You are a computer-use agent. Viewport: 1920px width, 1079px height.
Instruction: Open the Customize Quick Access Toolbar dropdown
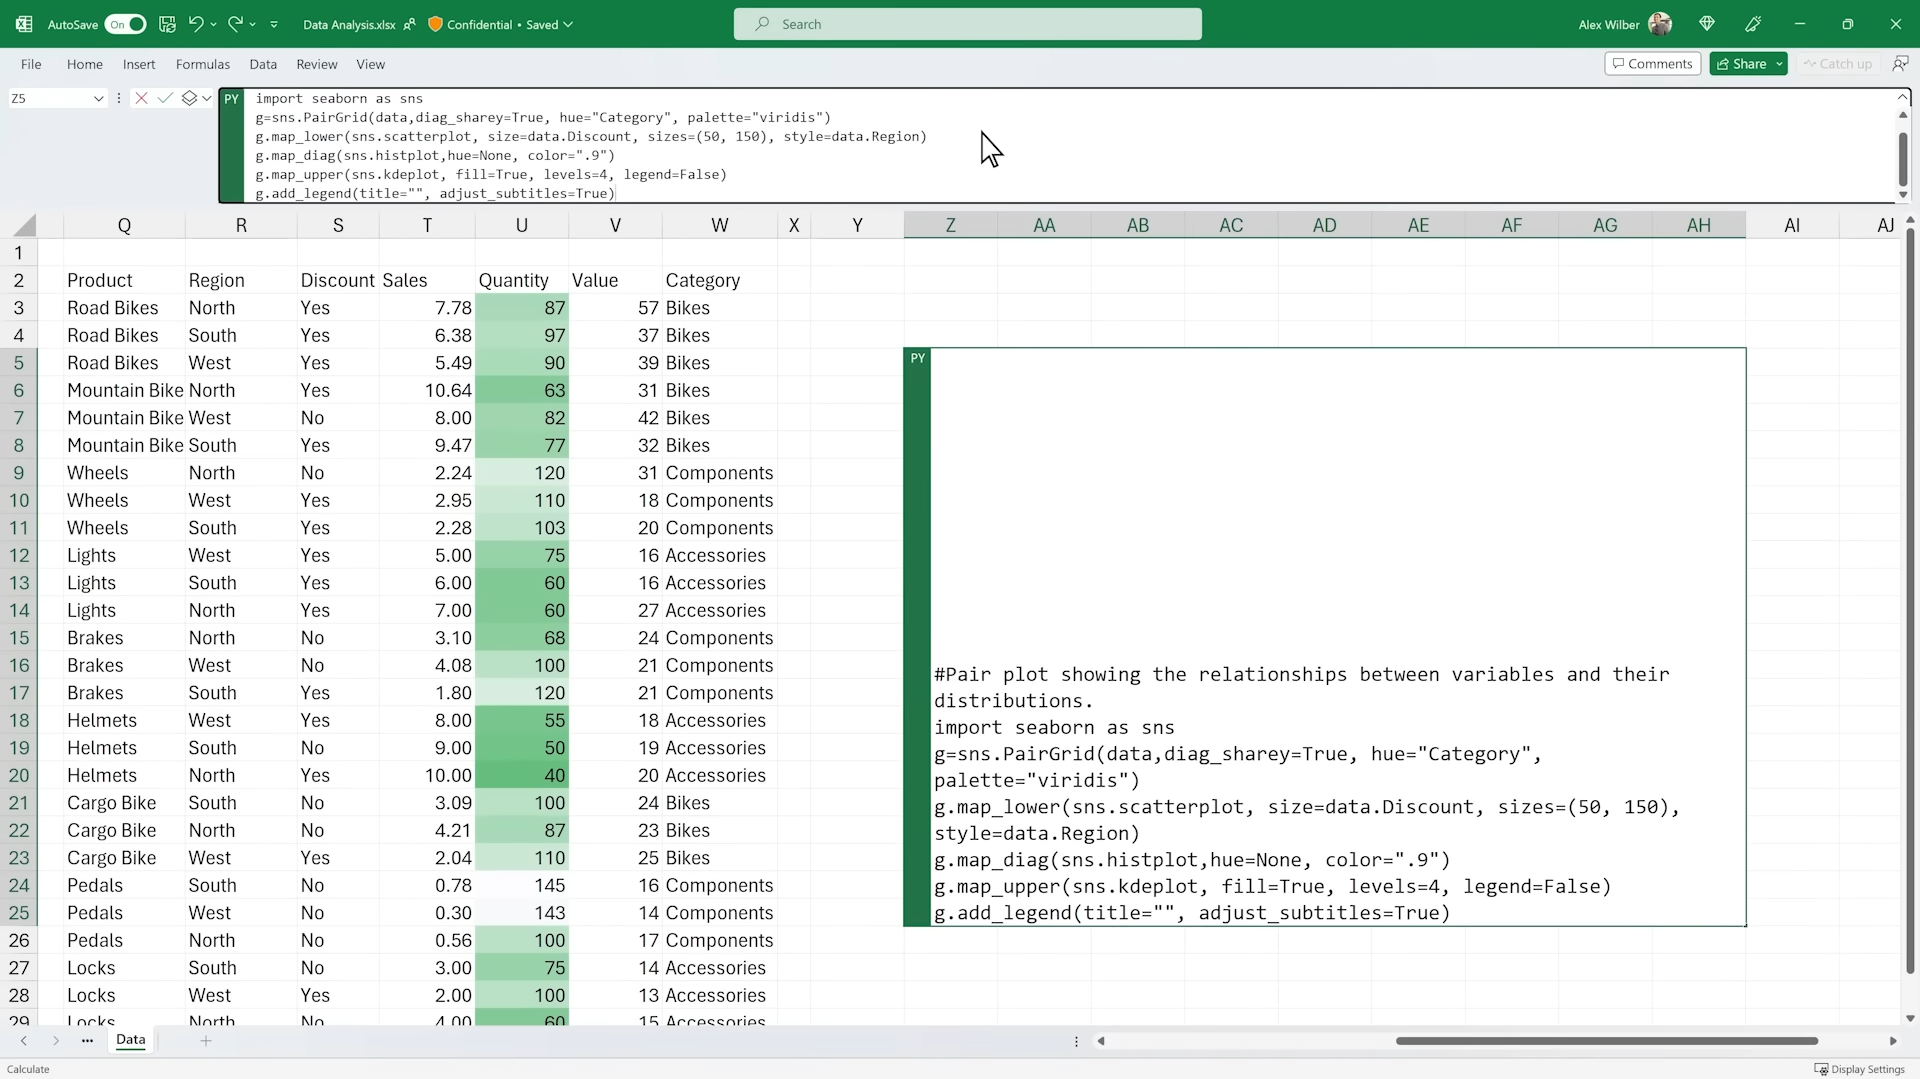tap(274, 24)
